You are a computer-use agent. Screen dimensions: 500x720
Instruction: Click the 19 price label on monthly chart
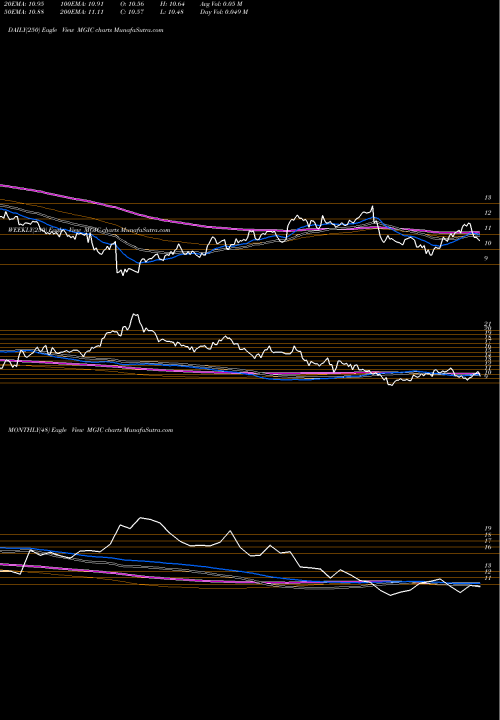pyautogui.click(x=488, y=529)
